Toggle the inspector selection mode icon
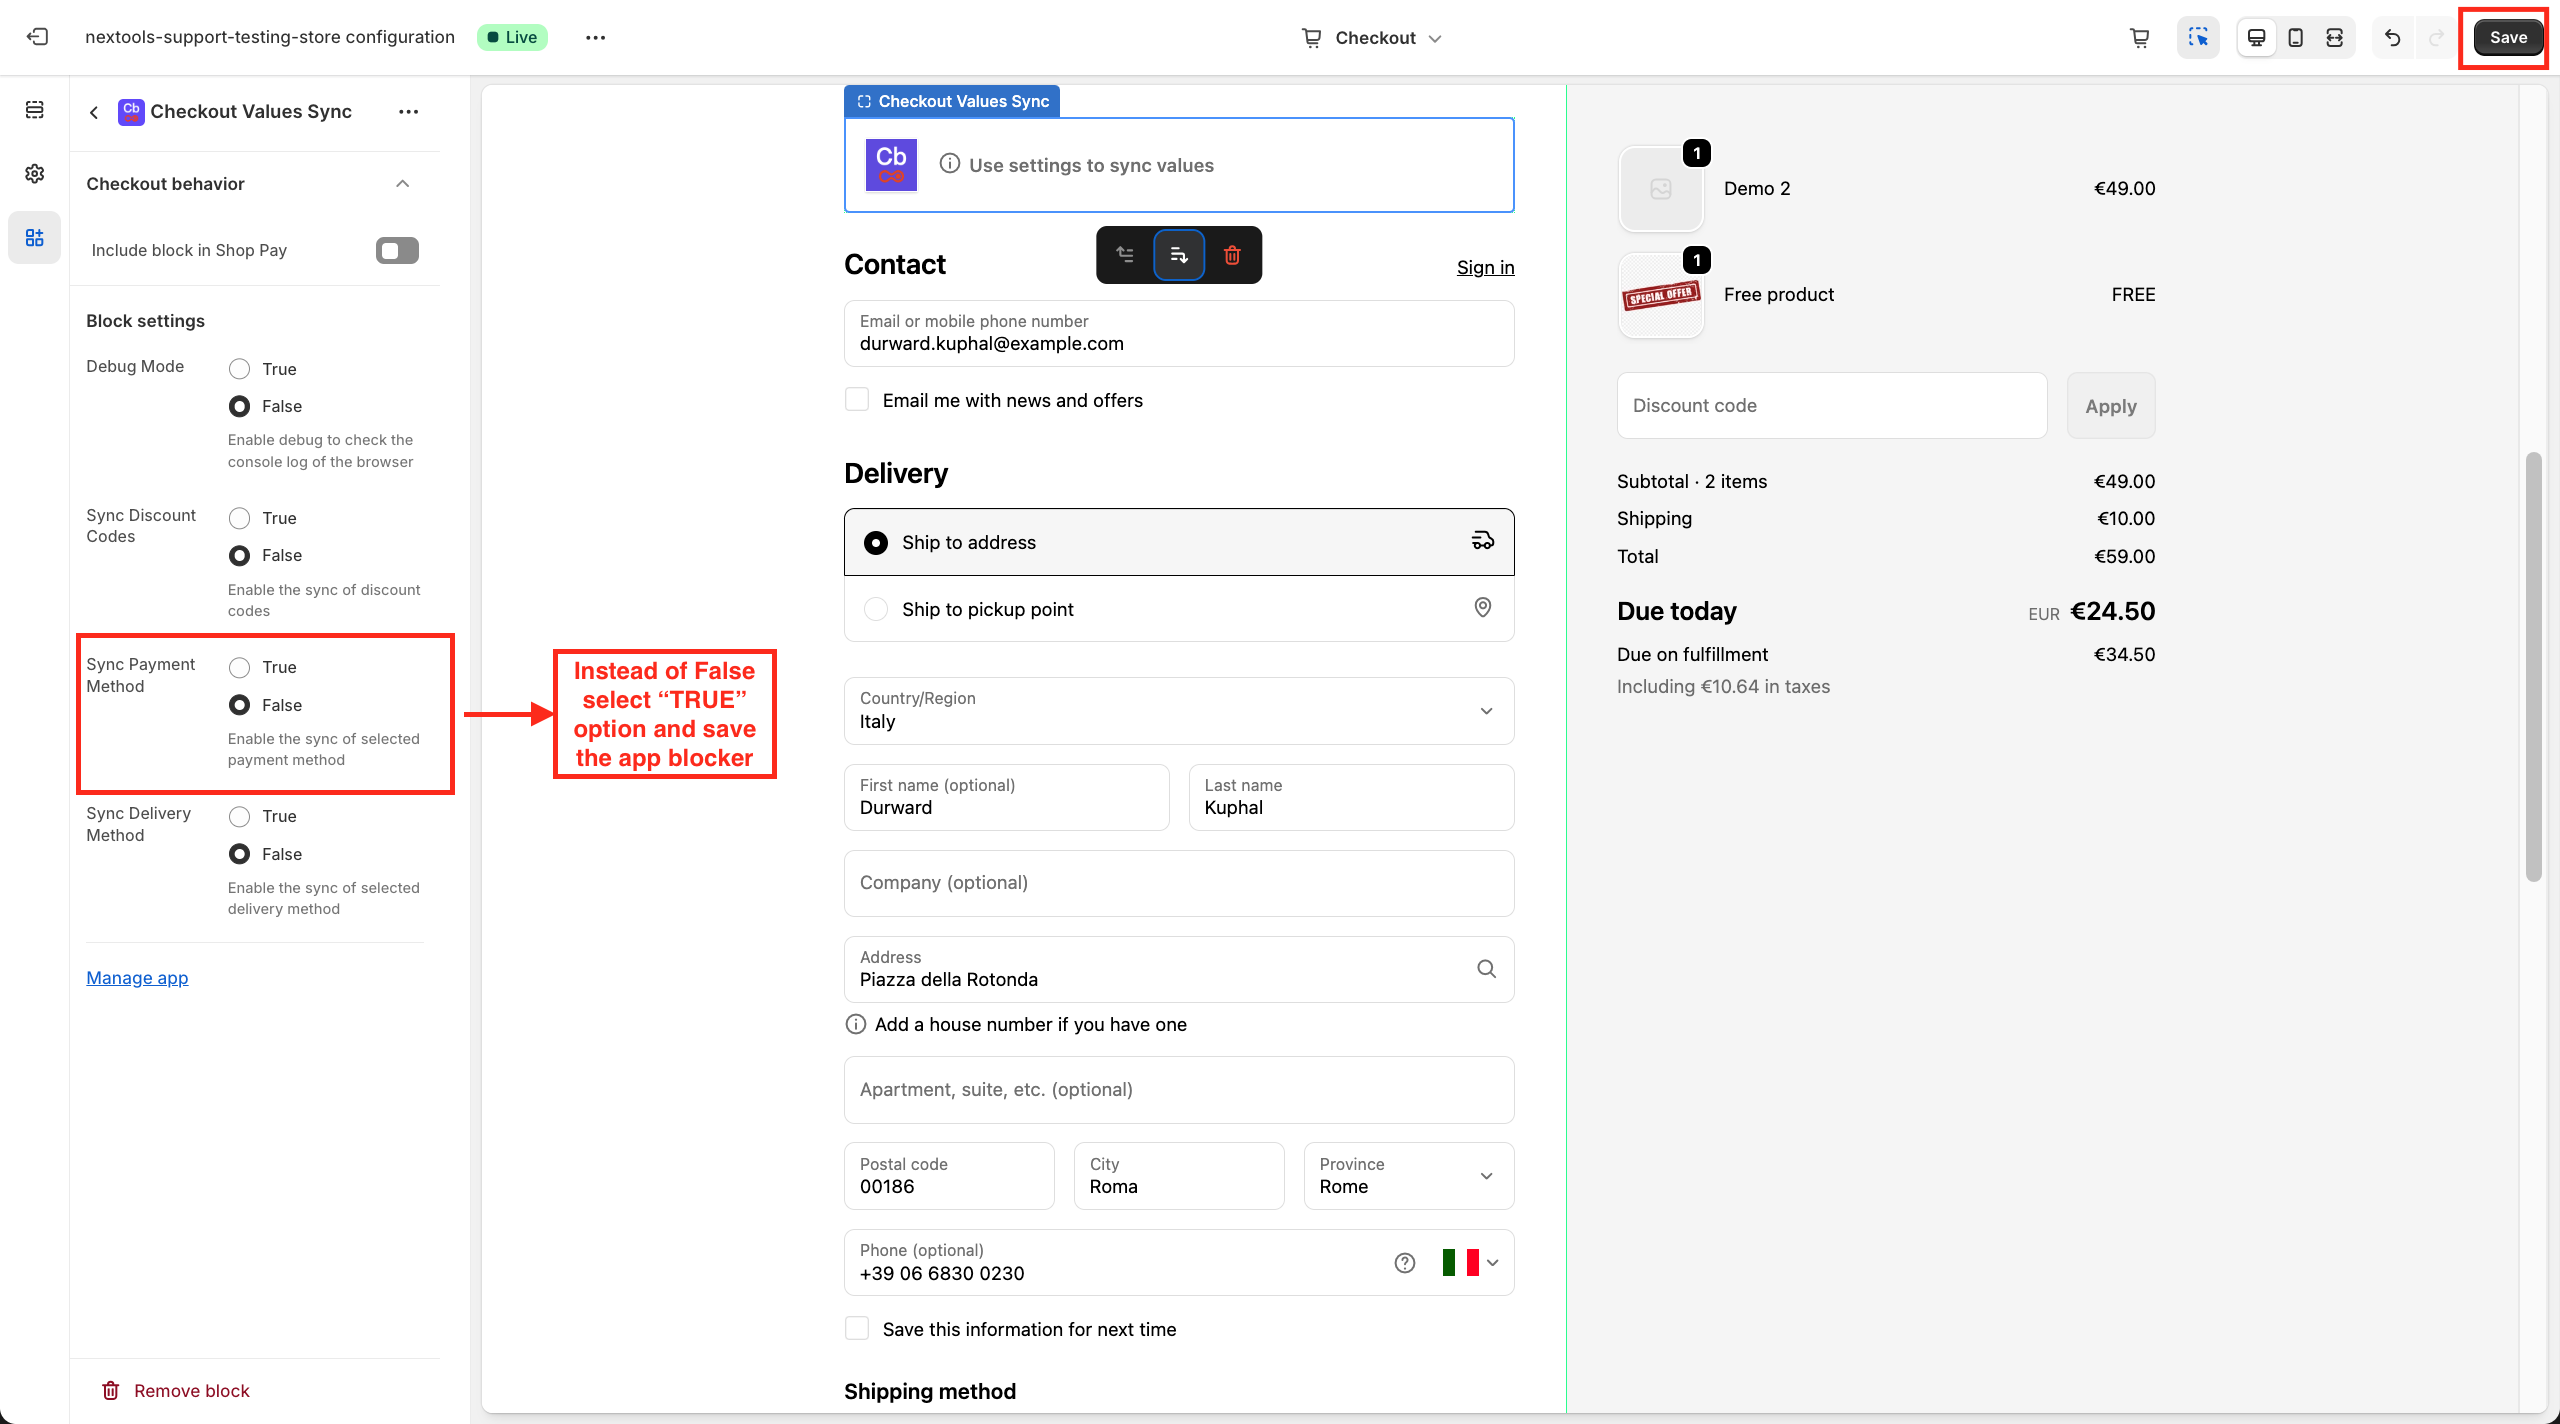 2198,37
